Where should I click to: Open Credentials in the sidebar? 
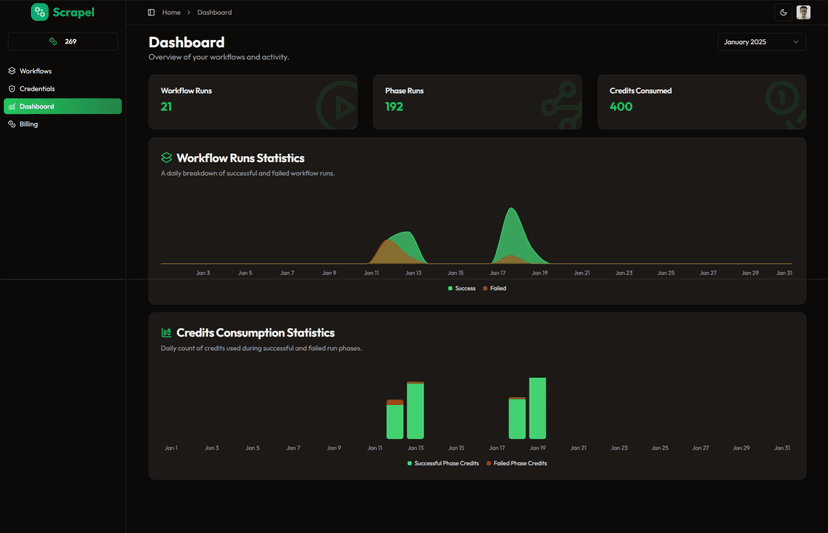63,89
